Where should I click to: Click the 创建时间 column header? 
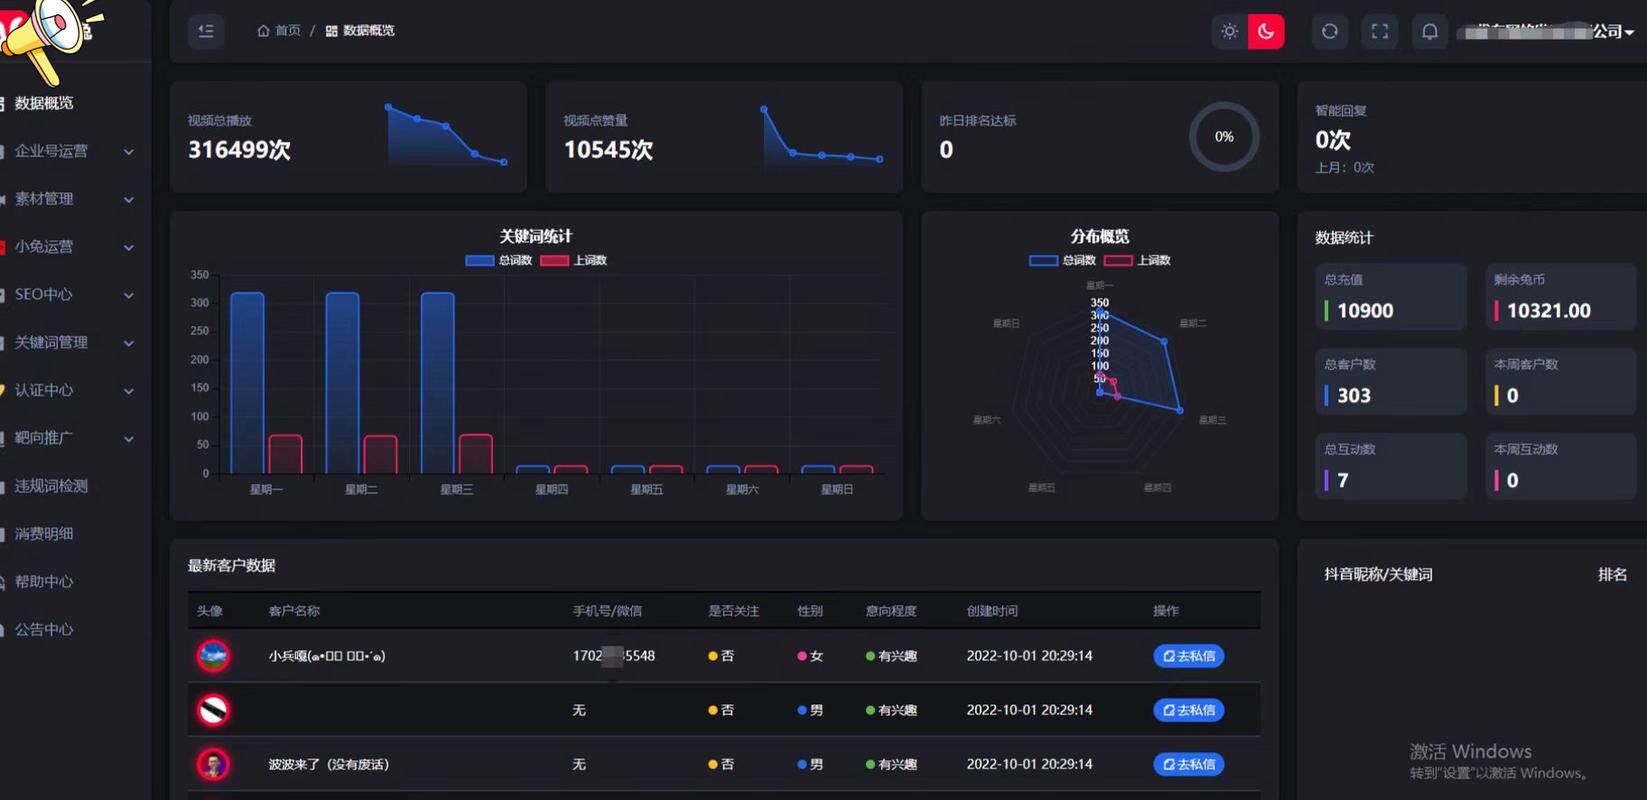(992, 611)
